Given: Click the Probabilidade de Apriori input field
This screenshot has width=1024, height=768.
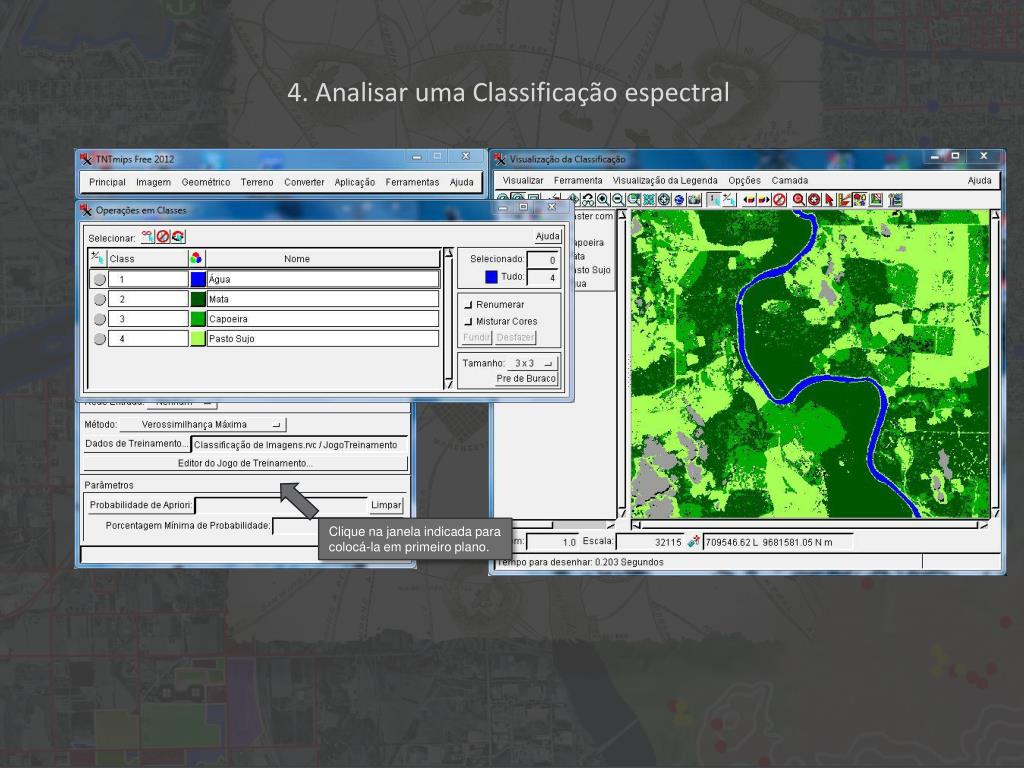Looking at the screenshot, I should click(x=281, y=505).
